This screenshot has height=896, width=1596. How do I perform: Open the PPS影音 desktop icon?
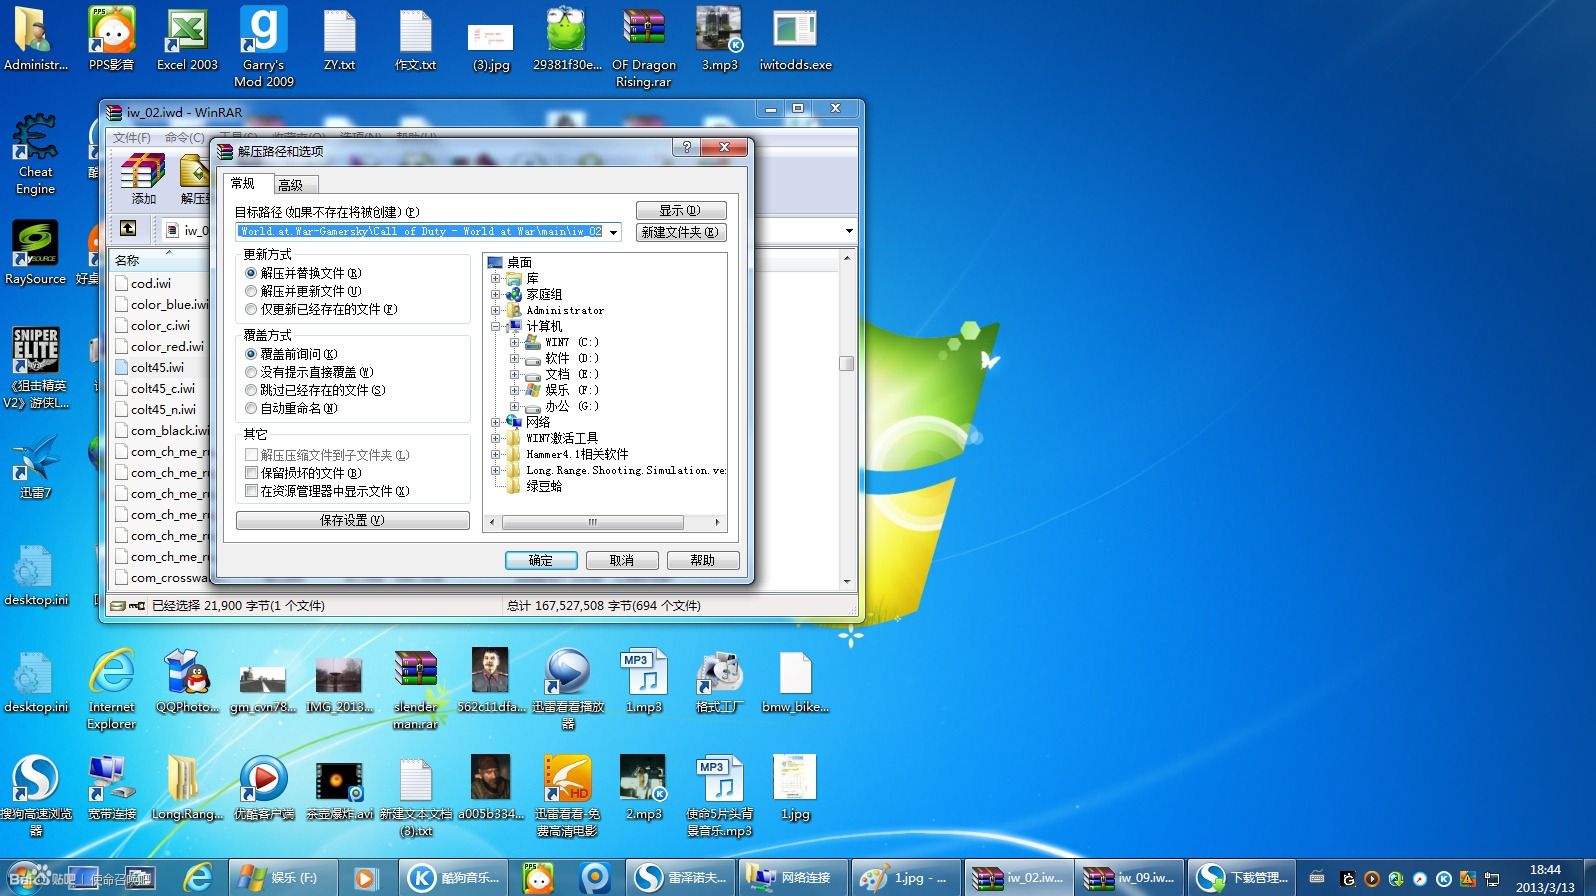[x=111, y=40]
